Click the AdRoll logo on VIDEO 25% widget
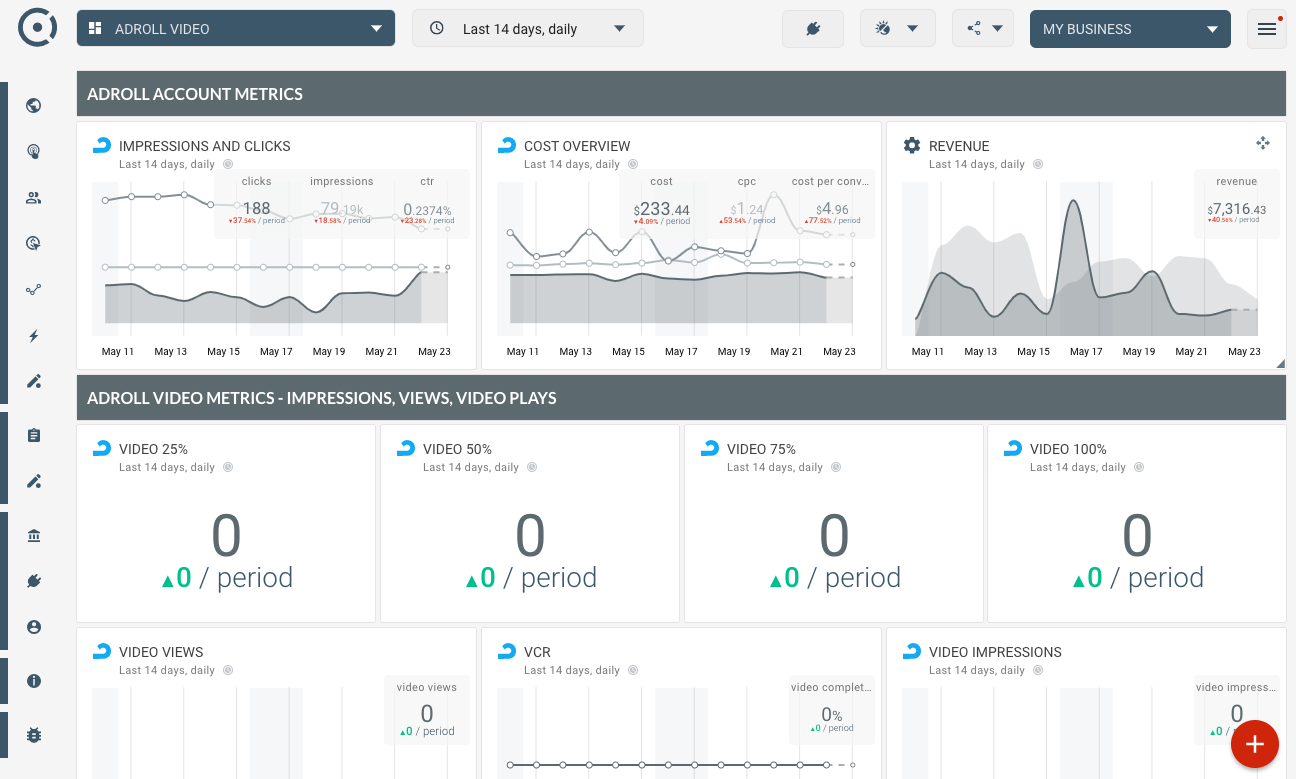Screen dimensions: 1296x779 click(102, 448)
